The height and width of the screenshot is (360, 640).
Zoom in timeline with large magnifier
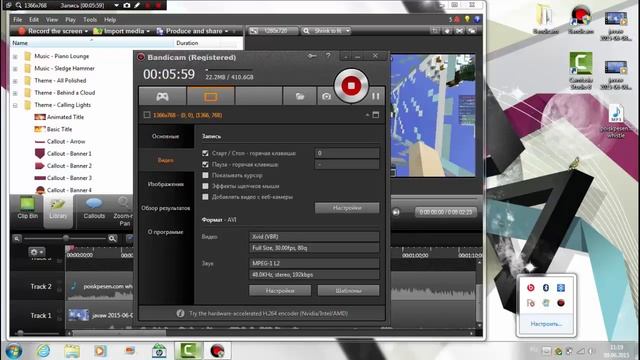(x=113, y=238)
